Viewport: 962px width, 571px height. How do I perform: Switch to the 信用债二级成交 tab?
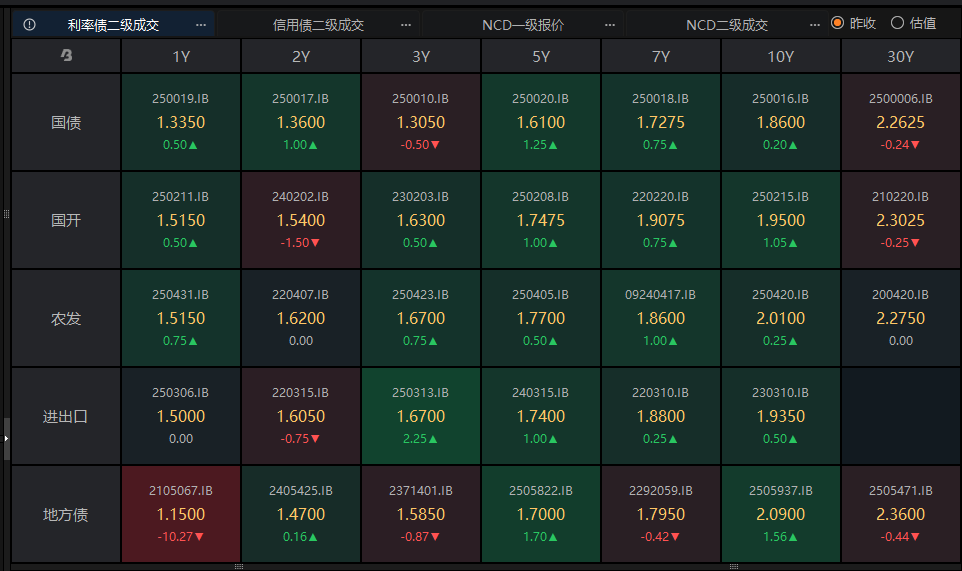tap(318, 24)
